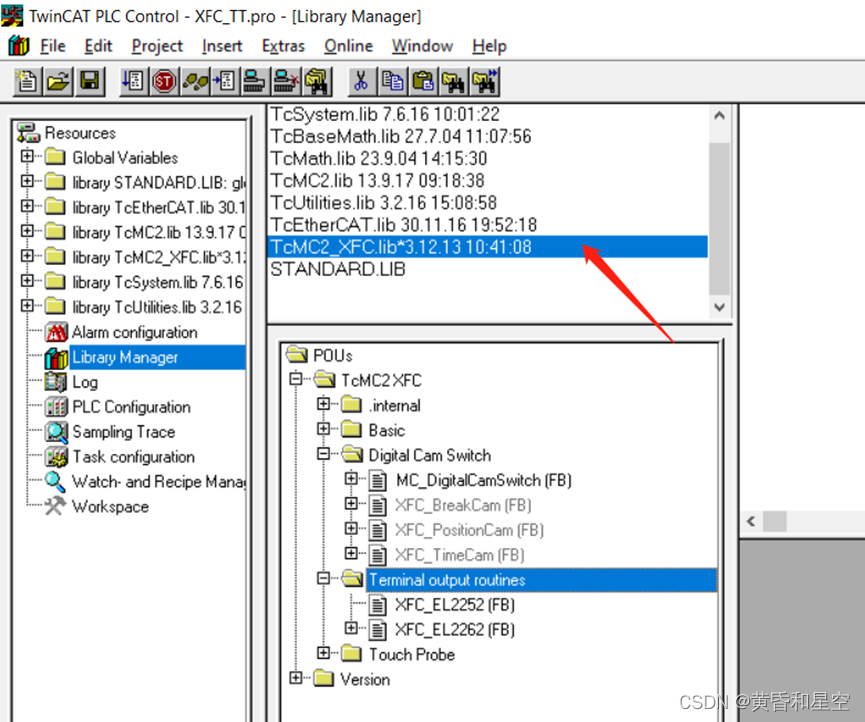Open the Edit menu
Viewport: 865px width, 722px height.
tap(98, 46)
